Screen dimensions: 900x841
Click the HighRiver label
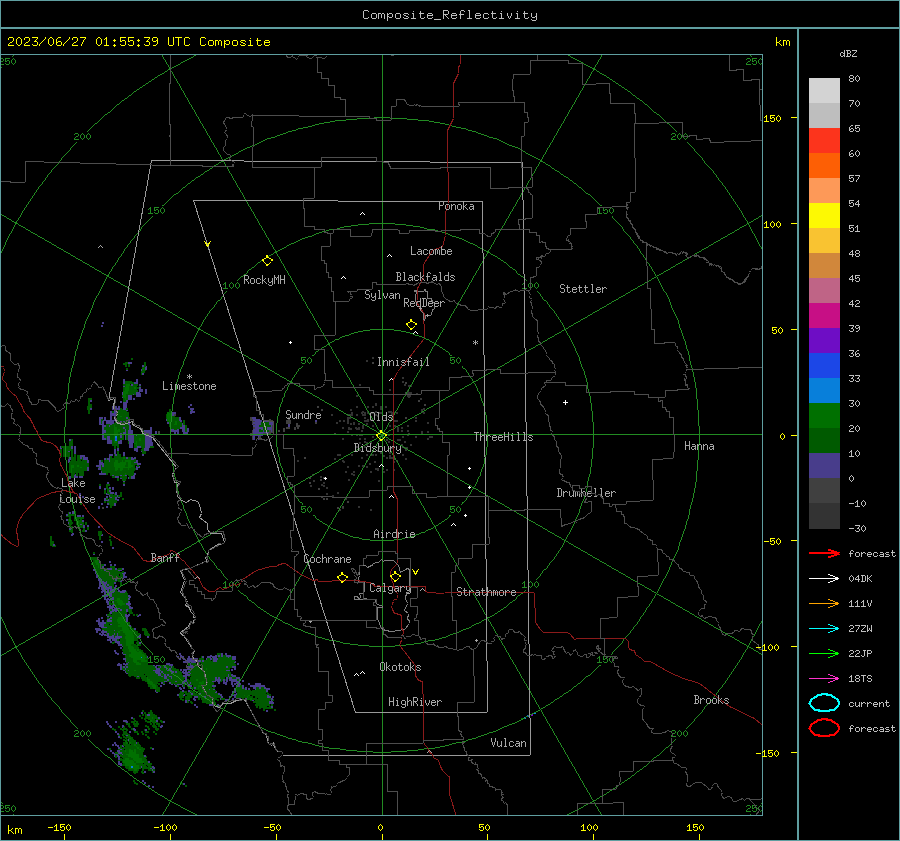(x=415, y=702)
